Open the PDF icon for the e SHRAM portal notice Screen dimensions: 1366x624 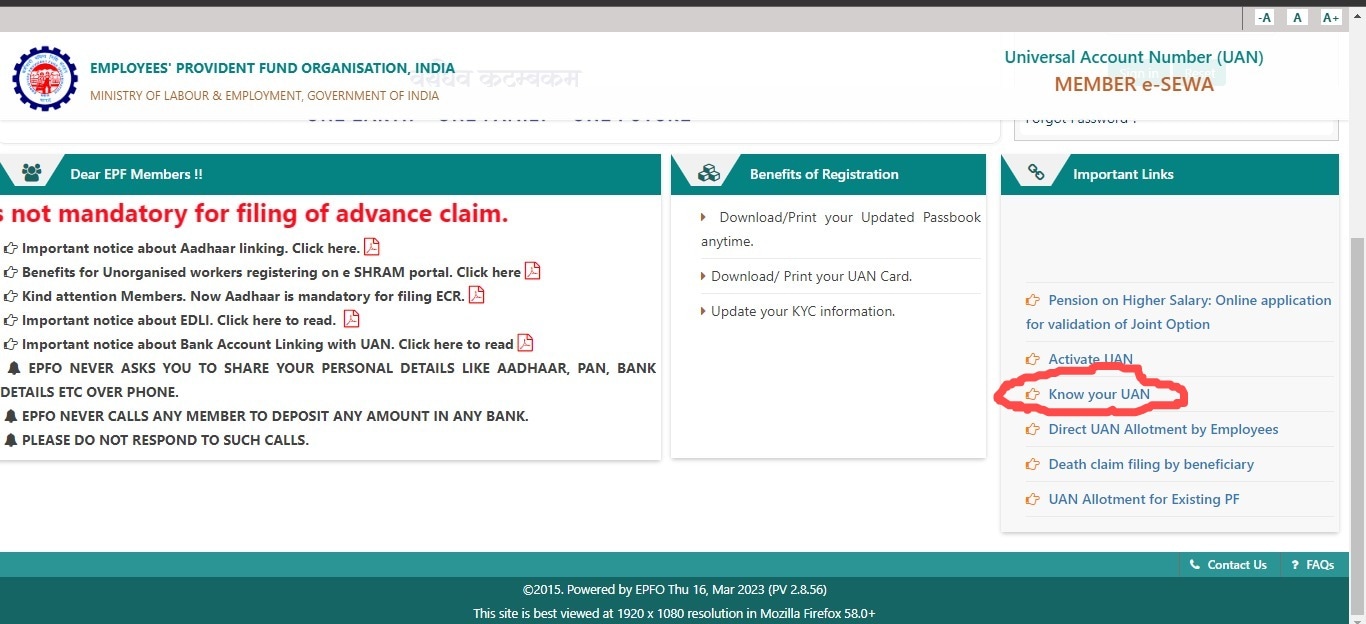pyautogui.click(x=533, y=271)
